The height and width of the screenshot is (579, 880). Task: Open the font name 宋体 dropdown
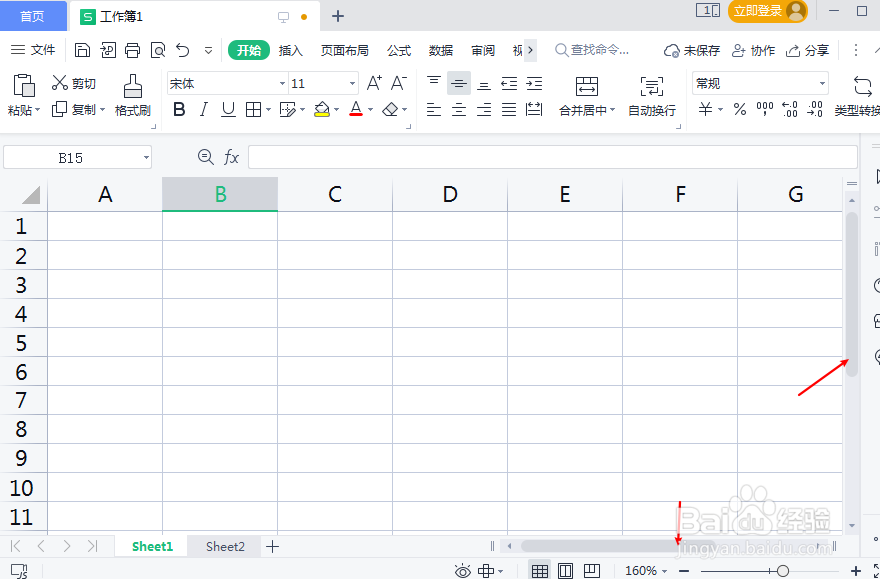(x=282, y=84)
